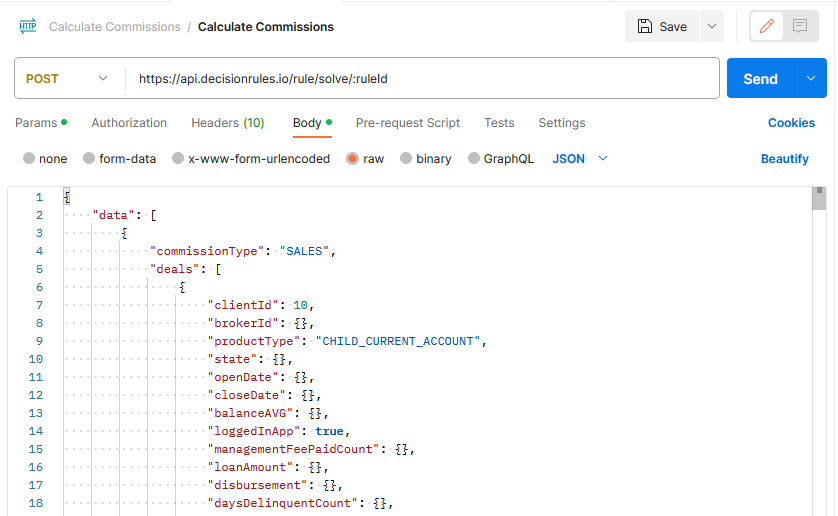This screenshot has height=516, width=838.
Task: Select the GraphQL body radio option
Action: 474,158
